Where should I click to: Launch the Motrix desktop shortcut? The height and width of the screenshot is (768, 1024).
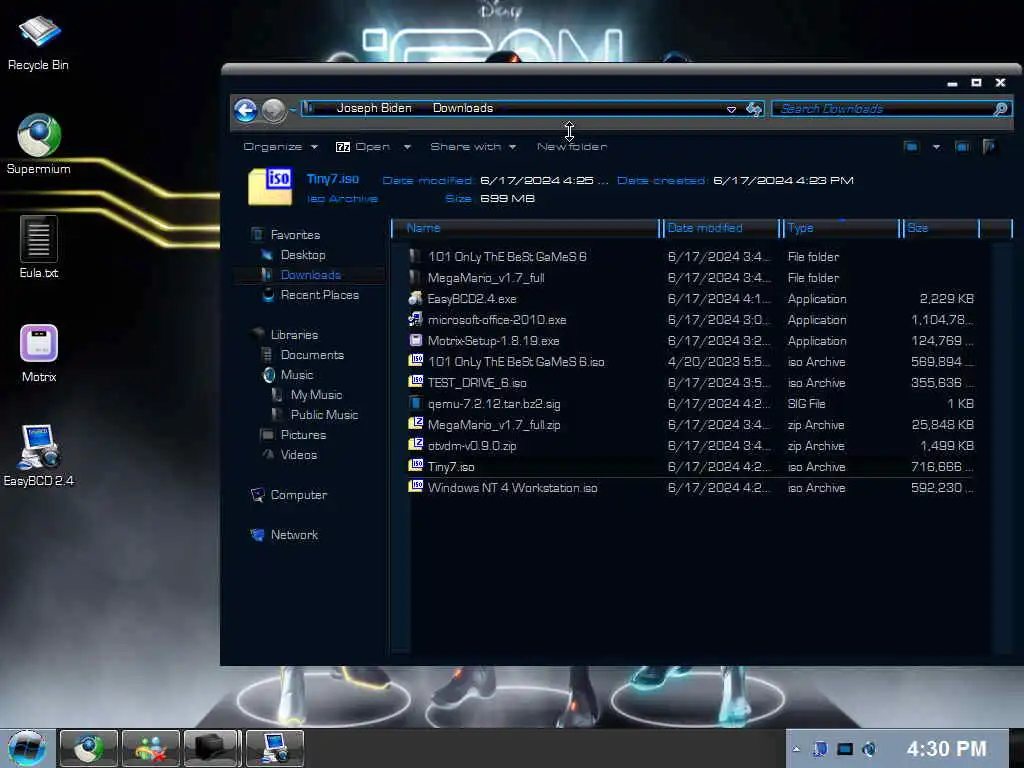[39, 353]
